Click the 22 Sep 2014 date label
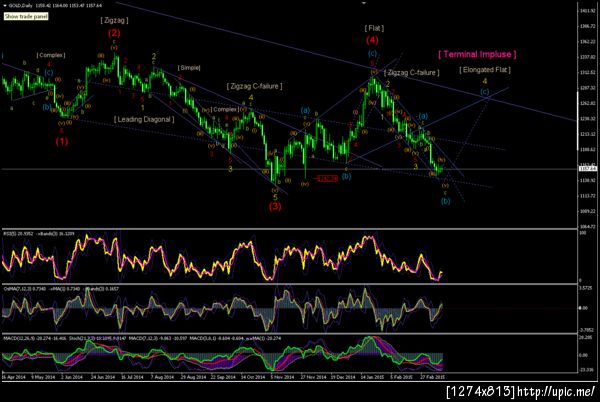 tap(223, 377)
